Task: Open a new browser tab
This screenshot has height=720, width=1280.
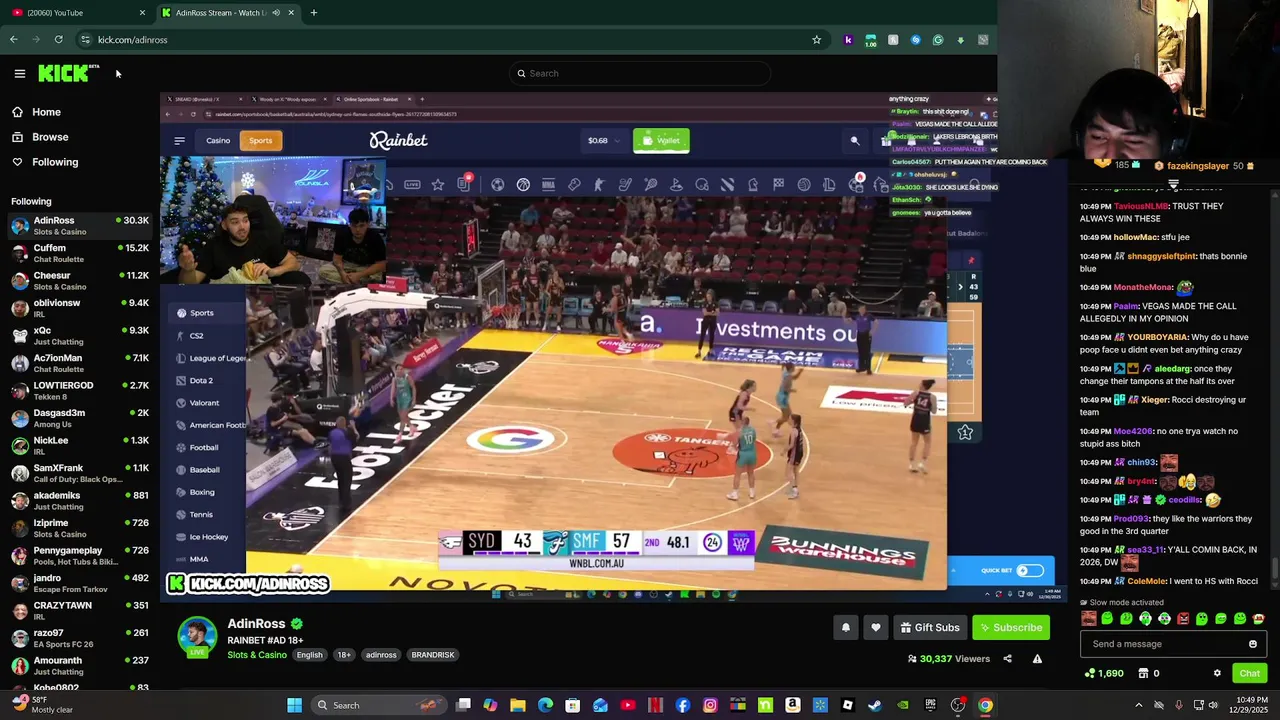Action: (x=314, y=13)
